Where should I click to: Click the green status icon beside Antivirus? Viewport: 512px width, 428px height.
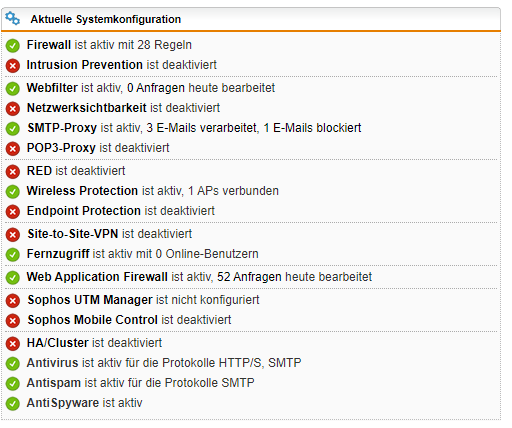coord(13,364)
